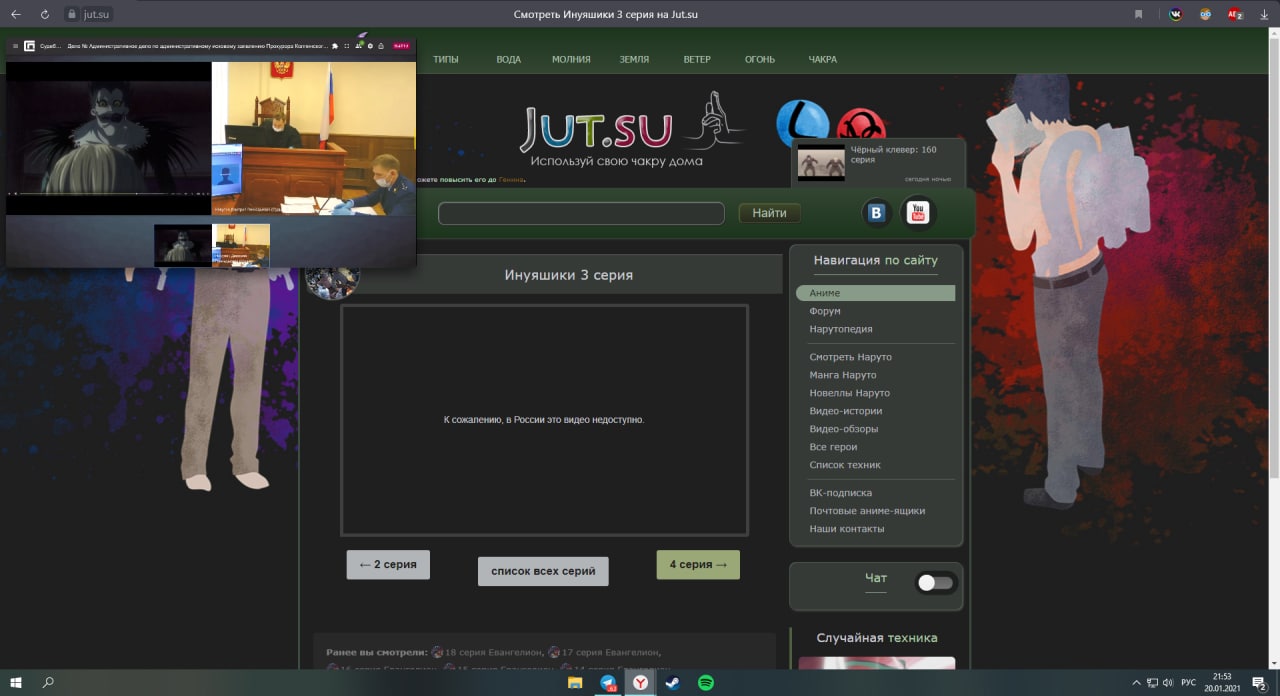The height and width of the screenshot is (696, 1280).
Task: Open Windows taskbar search
Action: (48, 682)
